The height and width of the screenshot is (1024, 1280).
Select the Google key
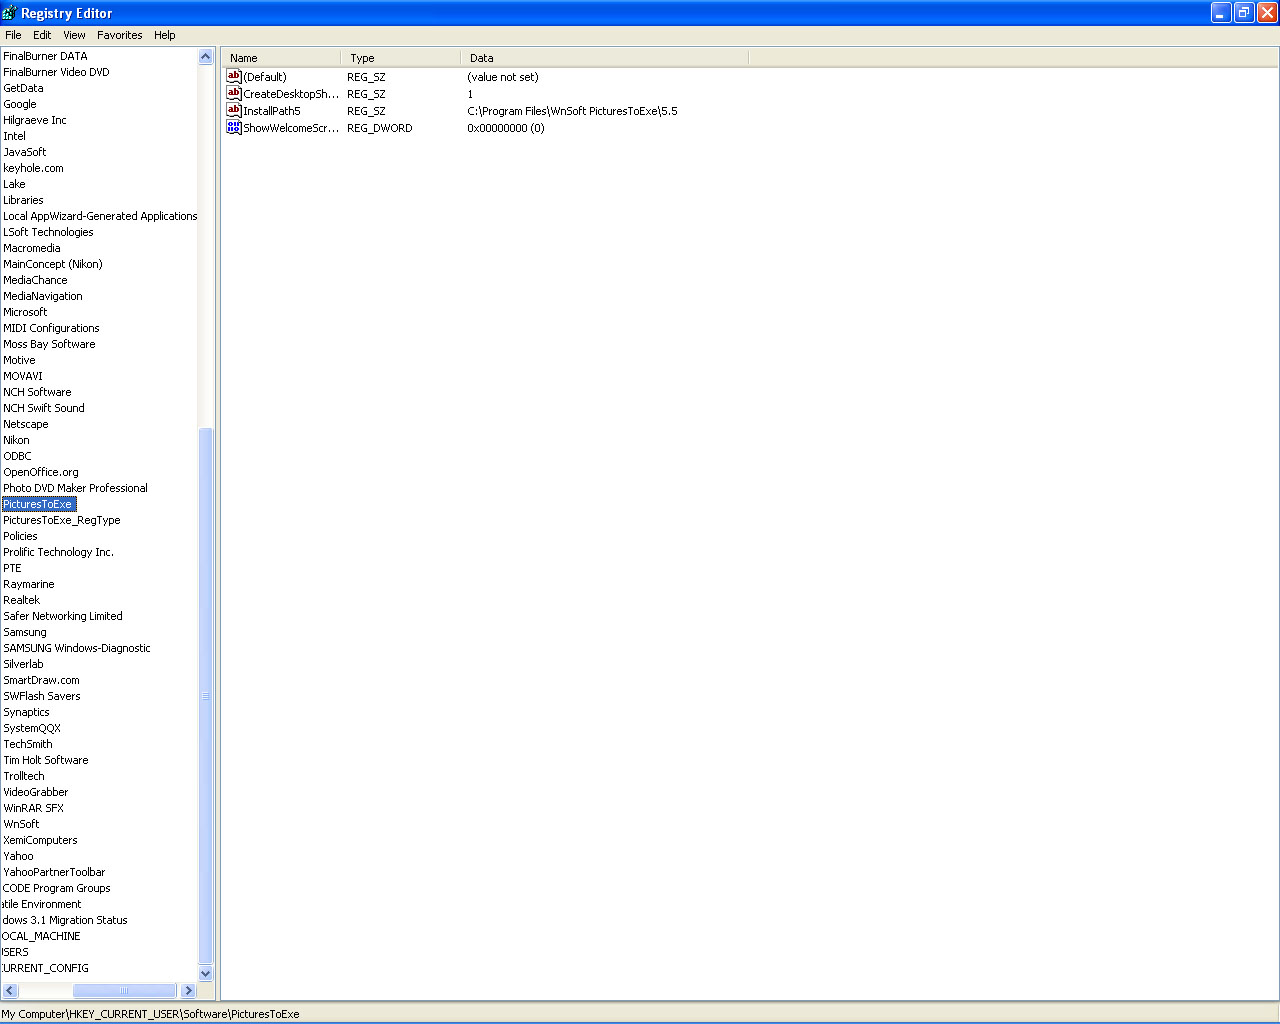[19, 104]
